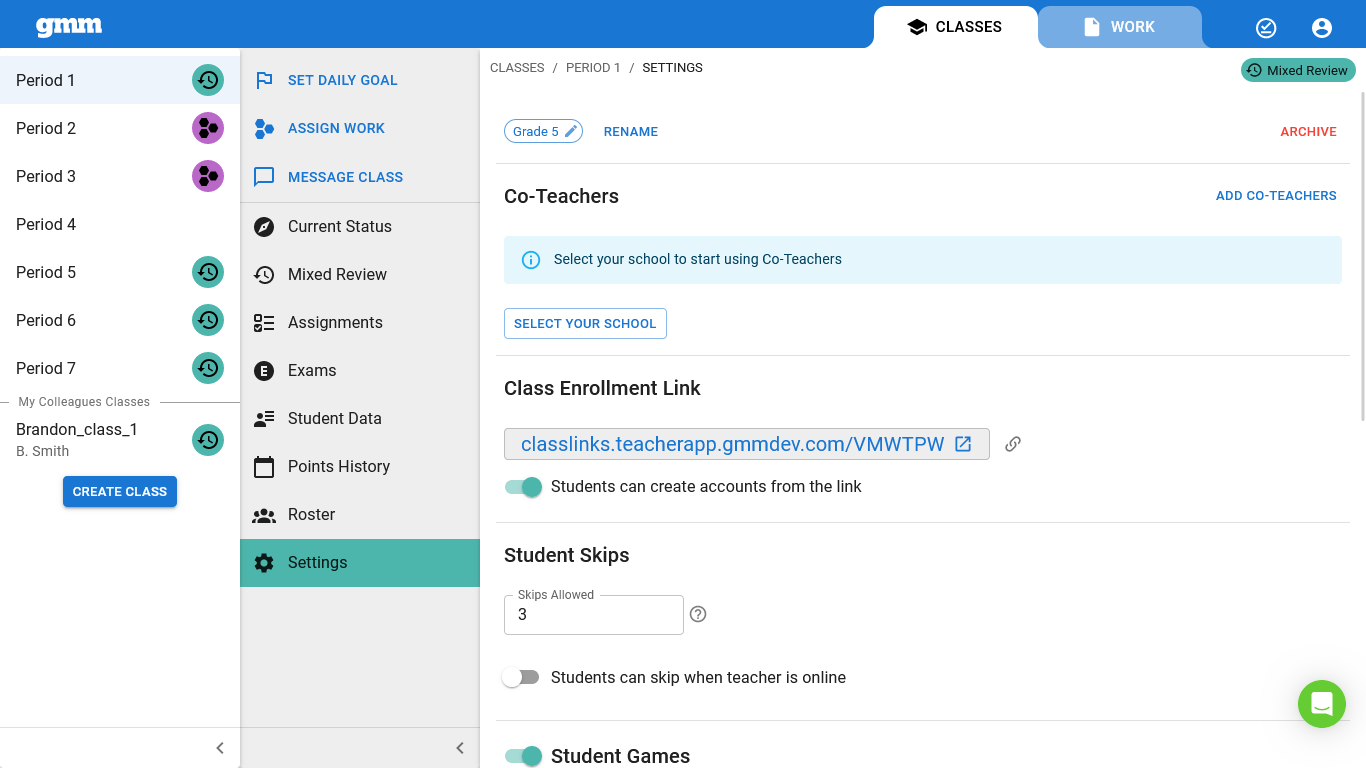Screen dimensions: 1366x768
Task: Open Assignments menu item
Action: (360, 322)
